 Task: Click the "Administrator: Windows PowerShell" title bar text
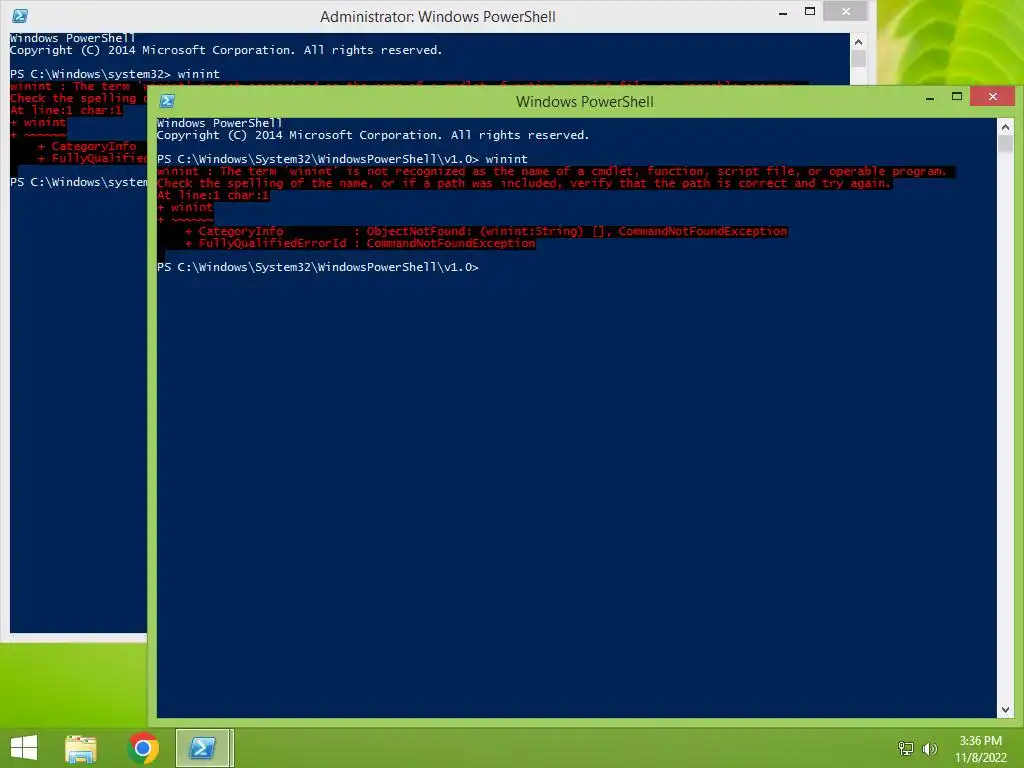(x=438, y=17)
